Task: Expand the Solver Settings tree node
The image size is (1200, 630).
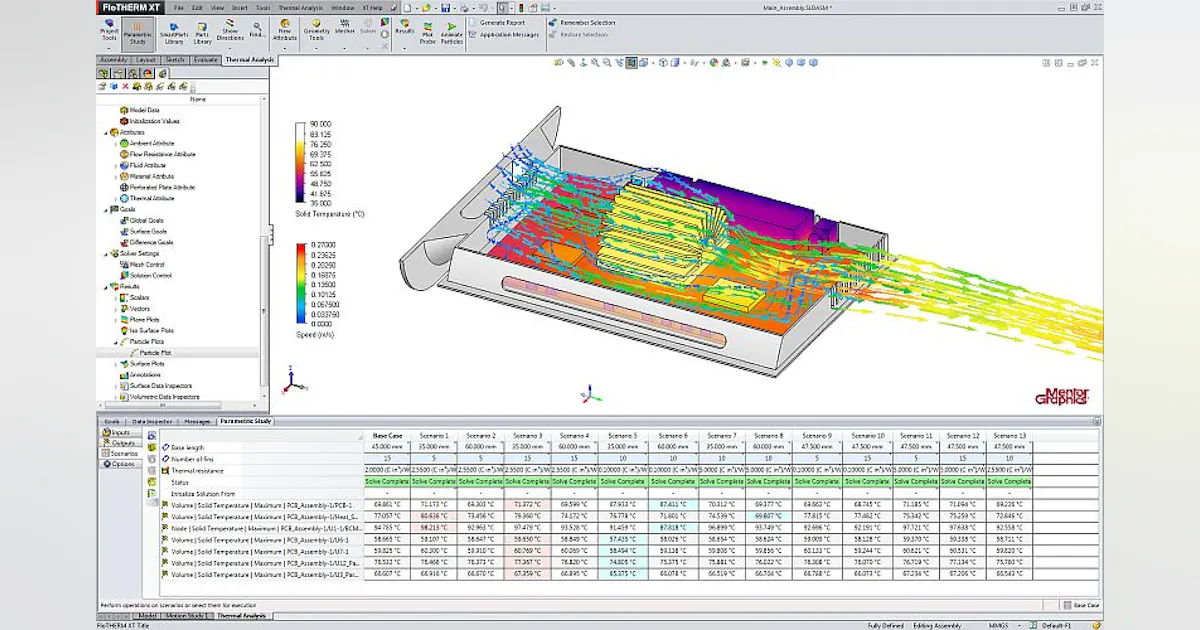Action: [104, 253]
